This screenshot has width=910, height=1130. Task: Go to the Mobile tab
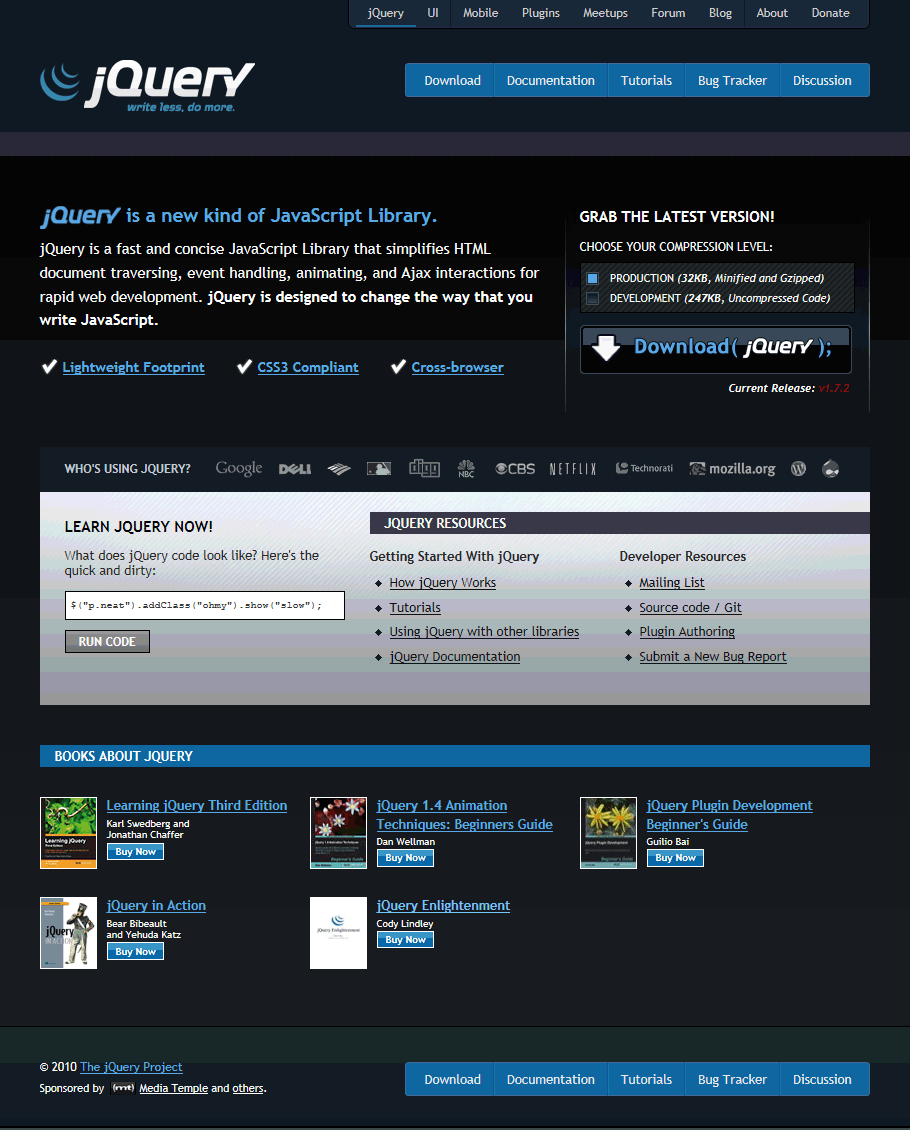(481, 13)
